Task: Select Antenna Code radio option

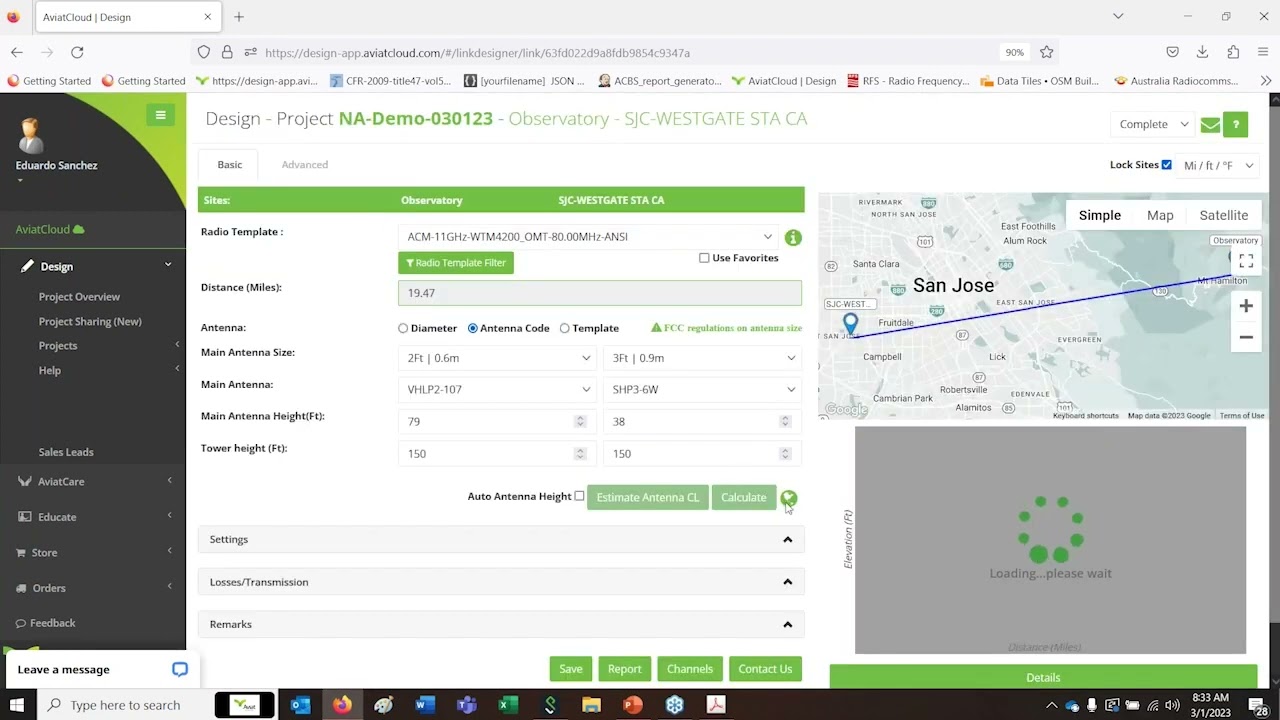Action: [472, 328]
